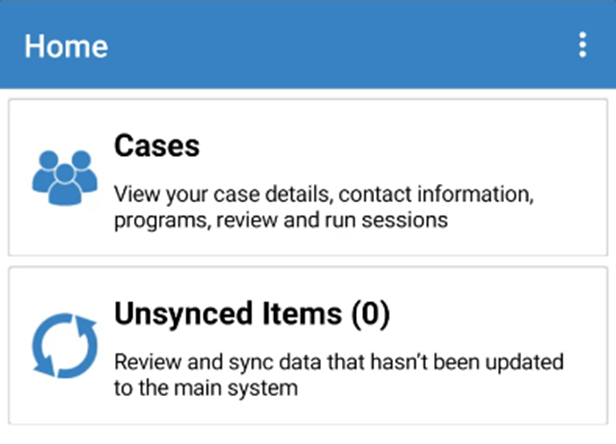Viewport: 616px width, 444px height.
Task: Tap the Cases people group icon
Action: pos(65,178)
